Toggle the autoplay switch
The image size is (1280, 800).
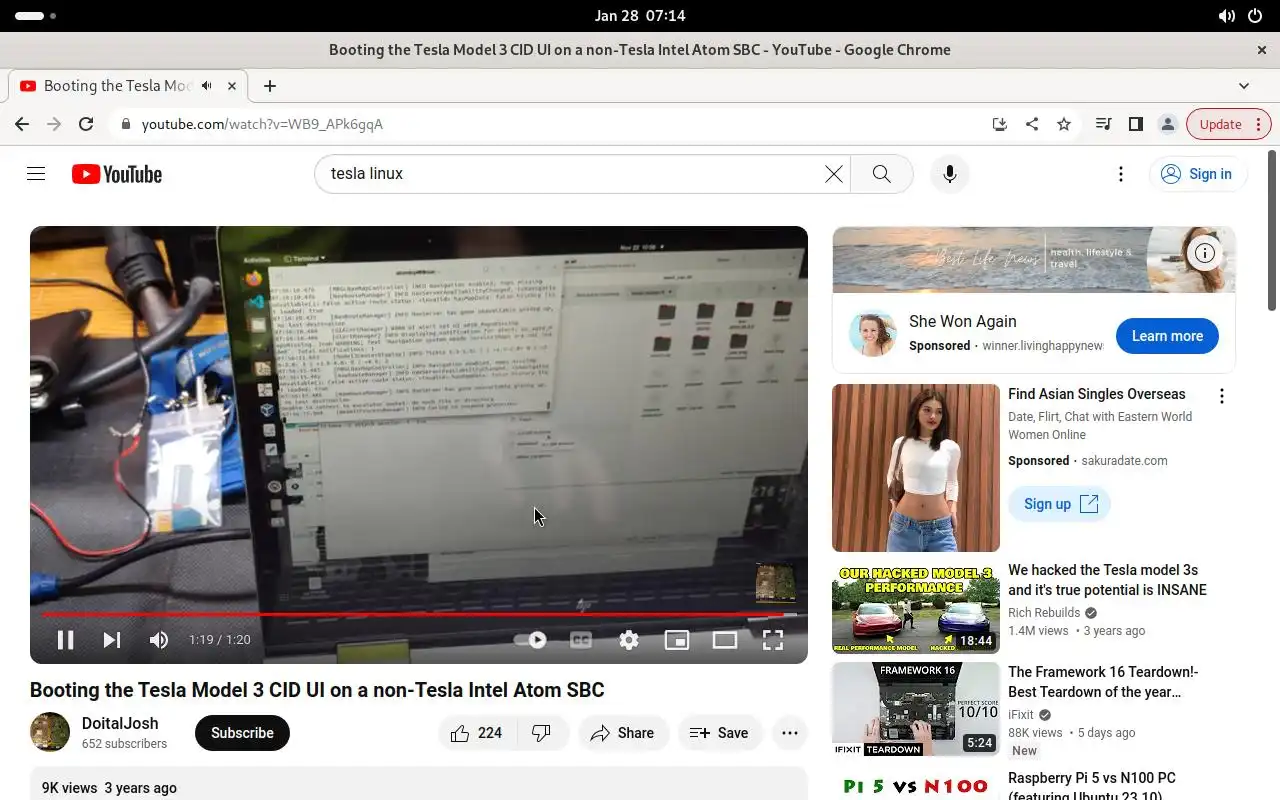click(x=530, y=640)
